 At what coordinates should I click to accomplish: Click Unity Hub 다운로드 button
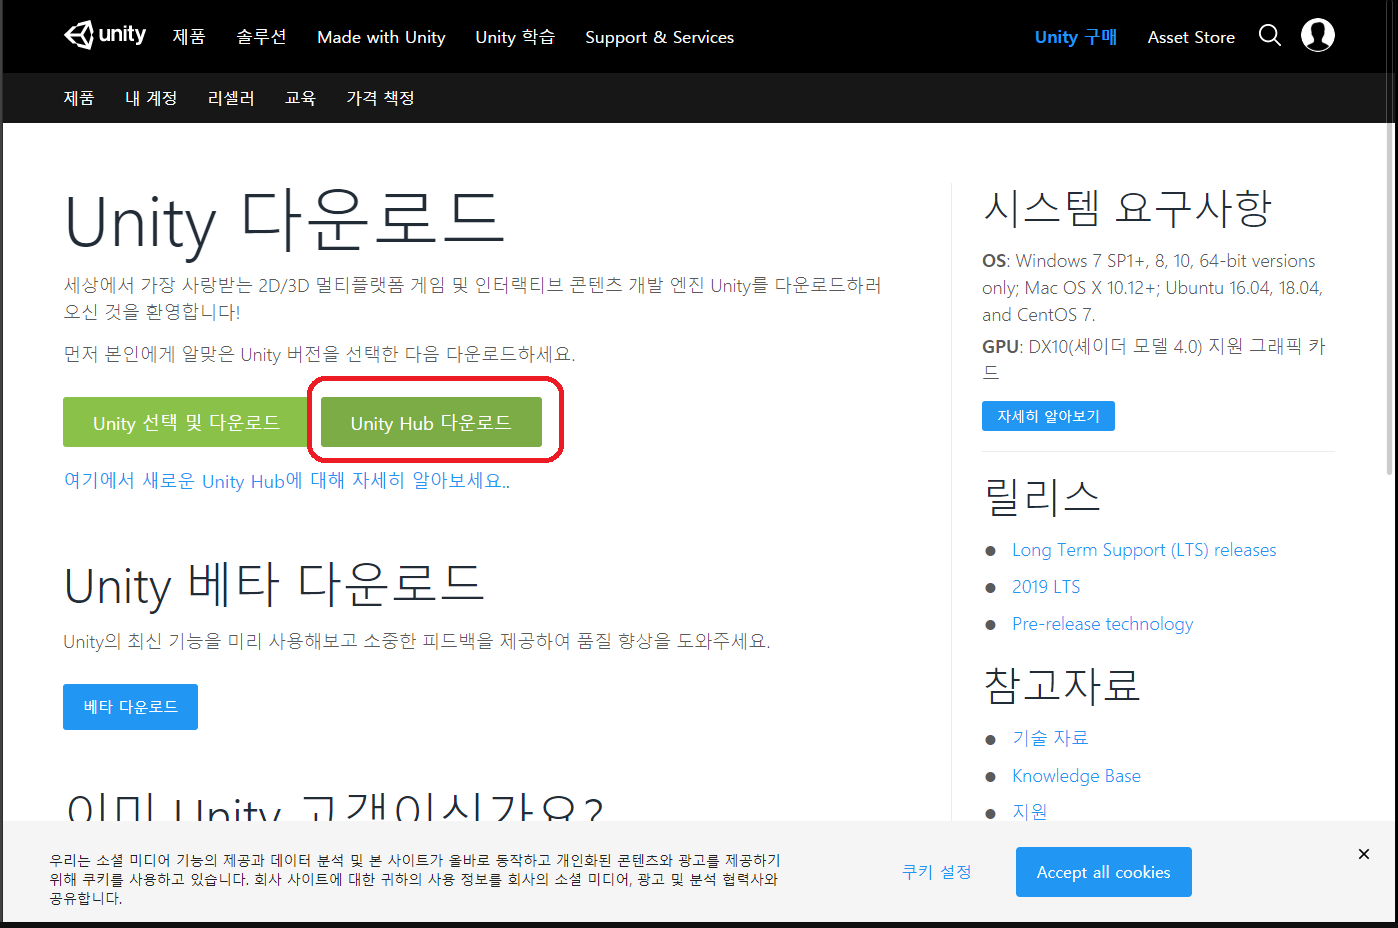[x=431, y=422]
